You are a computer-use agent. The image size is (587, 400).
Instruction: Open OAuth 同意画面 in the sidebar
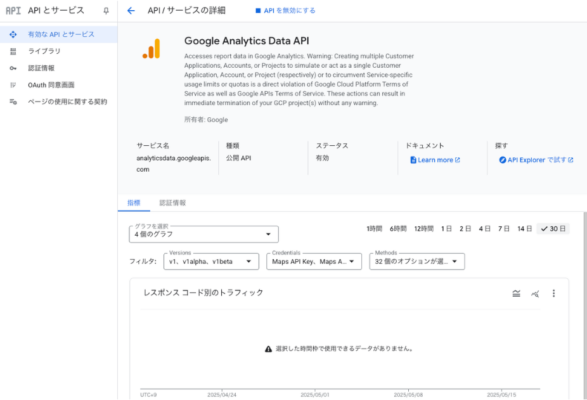coord(58,85)
